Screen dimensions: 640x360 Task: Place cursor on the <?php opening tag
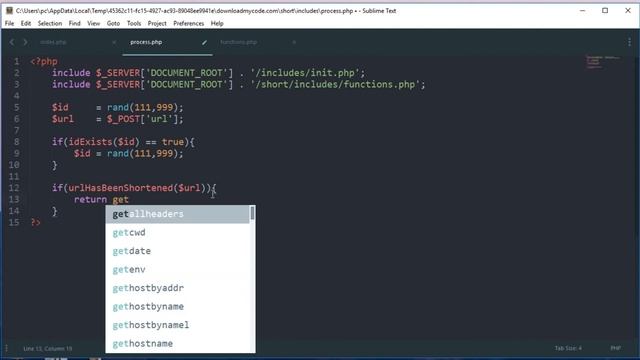(x=44, y=62)
